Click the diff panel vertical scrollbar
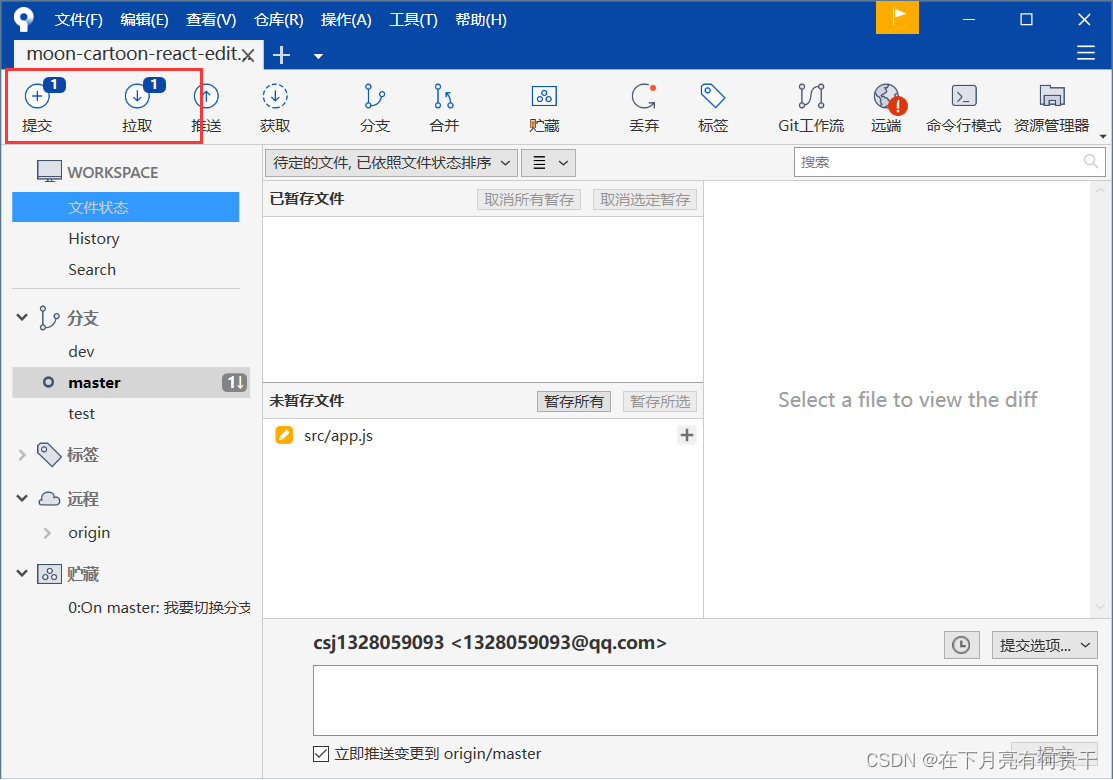The image size is (1113, 780). pos(1100,399)
